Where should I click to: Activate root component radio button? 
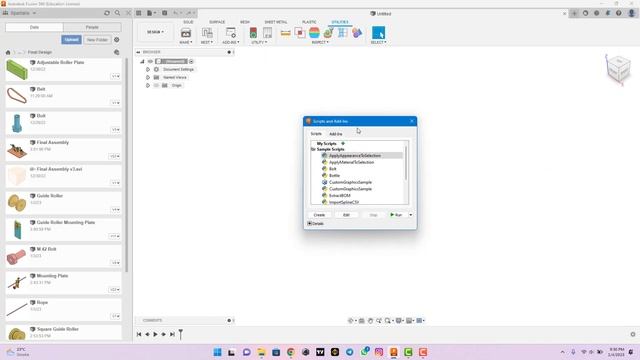[x=191, y=62]
